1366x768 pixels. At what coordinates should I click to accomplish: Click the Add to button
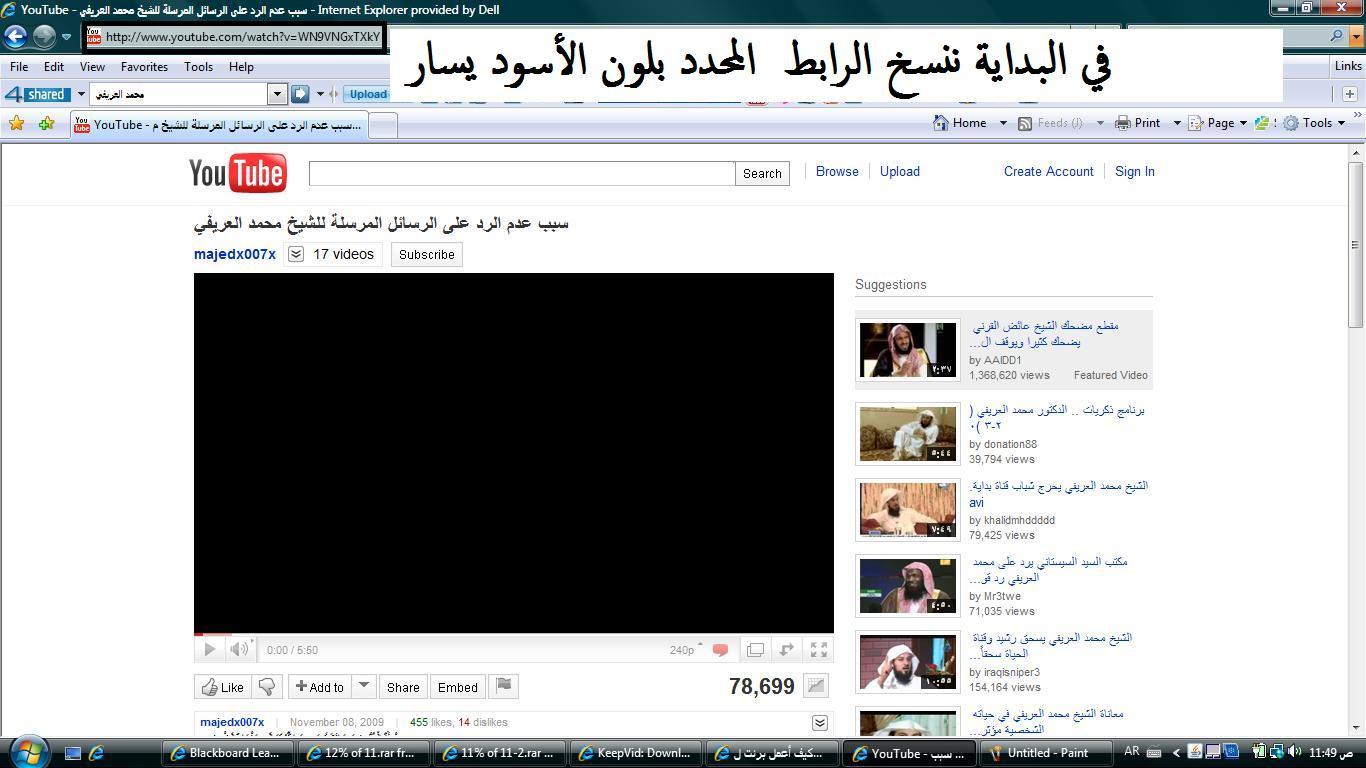[x=320, y=687]
